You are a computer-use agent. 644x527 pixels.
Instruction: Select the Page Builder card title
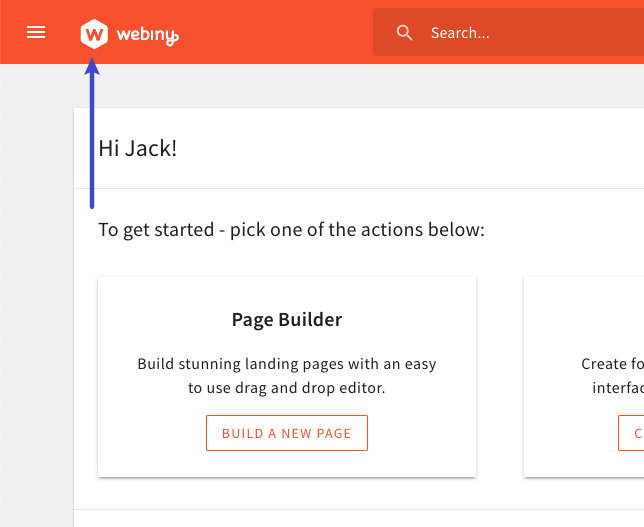(x=287, y=320)
